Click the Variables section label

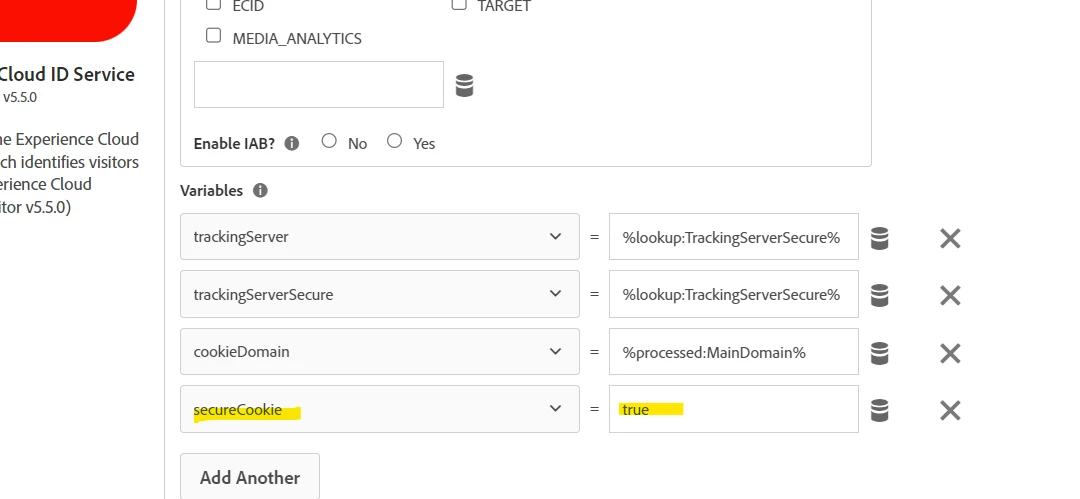click(211, 190)
